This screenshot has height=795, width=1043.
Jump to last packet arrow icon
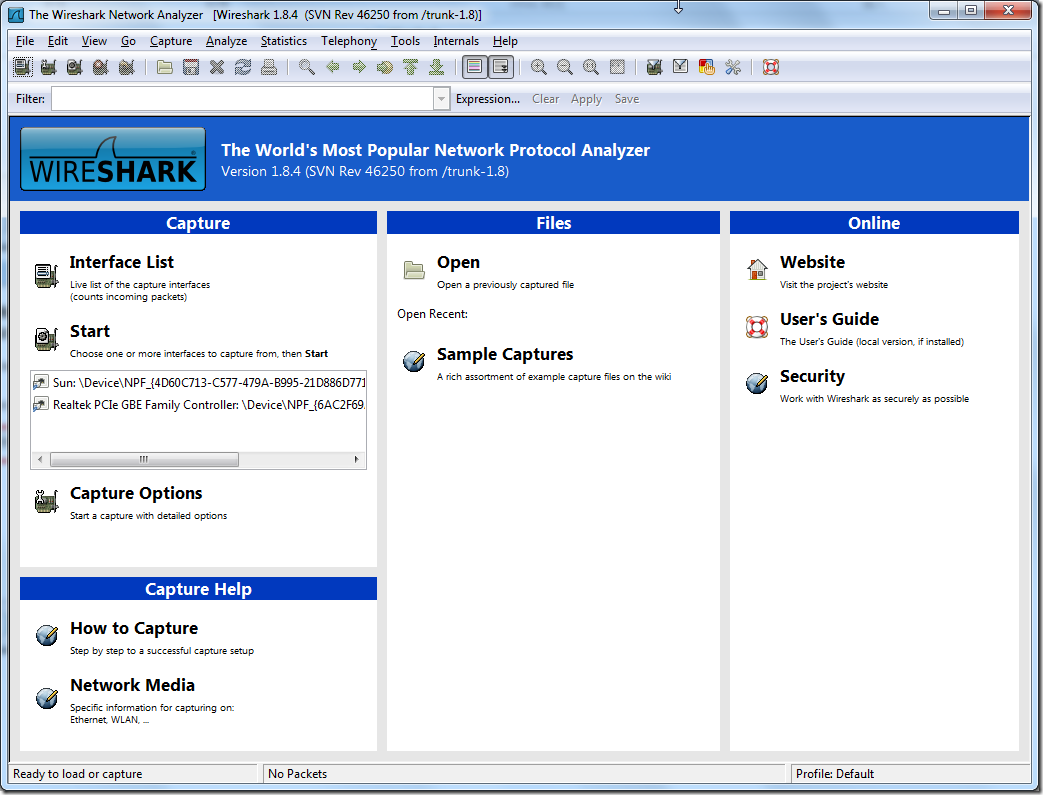[436, 67]
